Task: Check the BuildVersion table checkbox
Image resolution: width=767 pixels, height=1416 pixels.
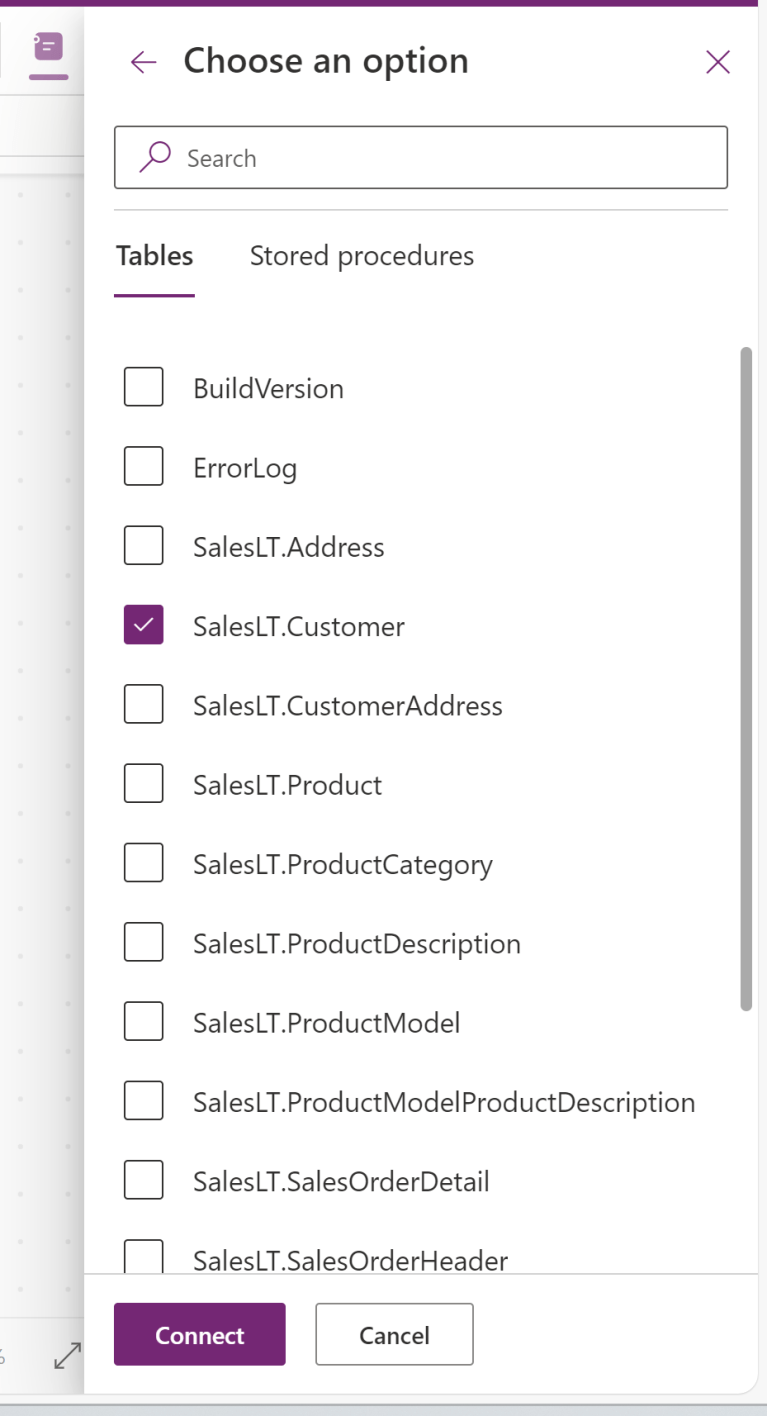Action: (143, 387)
